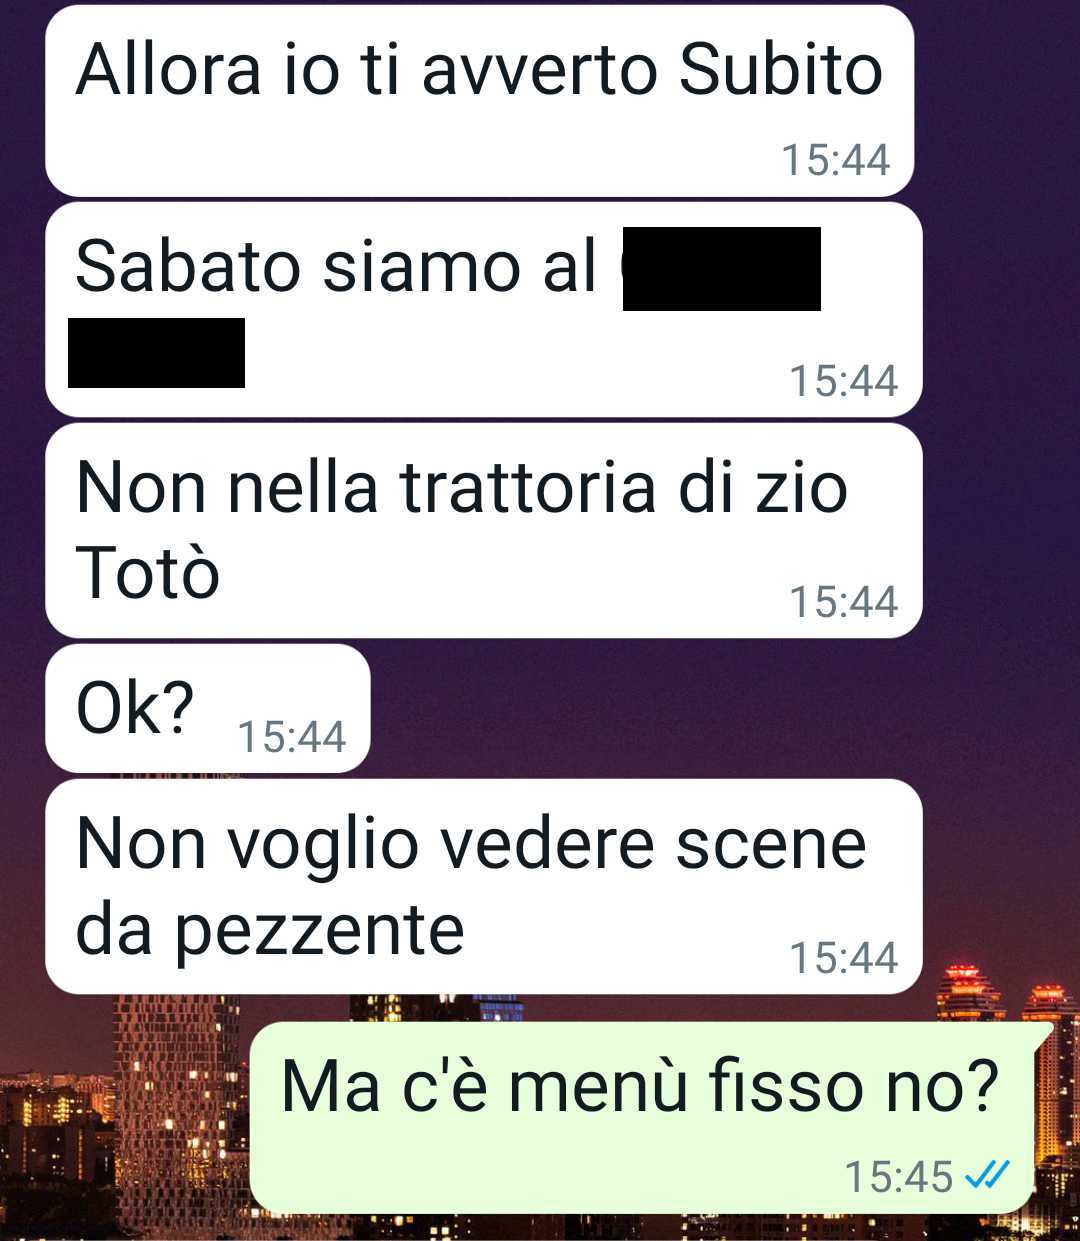The width and height of the screenshot is (1080, 1241).
Task: Tap the word 'trattoria' in the message
Action: (x=527, y=488)
